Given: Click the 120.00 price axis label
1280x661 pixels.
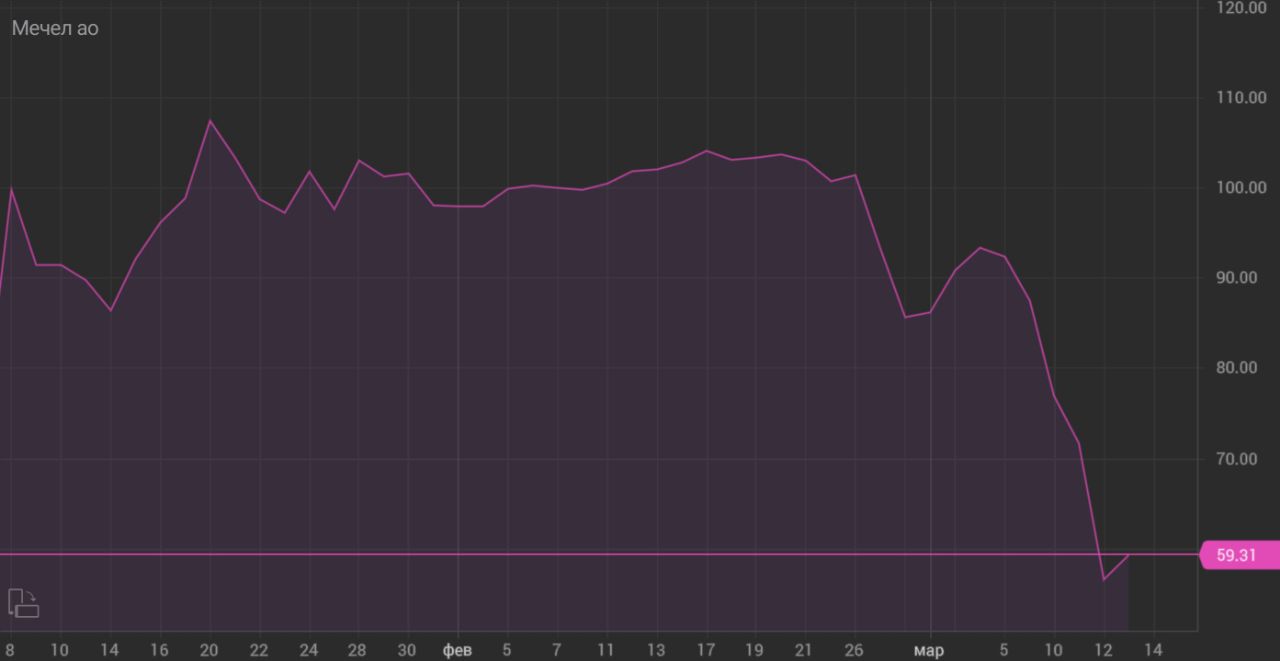Looking at the screenshot, I should click(1242, 8).
